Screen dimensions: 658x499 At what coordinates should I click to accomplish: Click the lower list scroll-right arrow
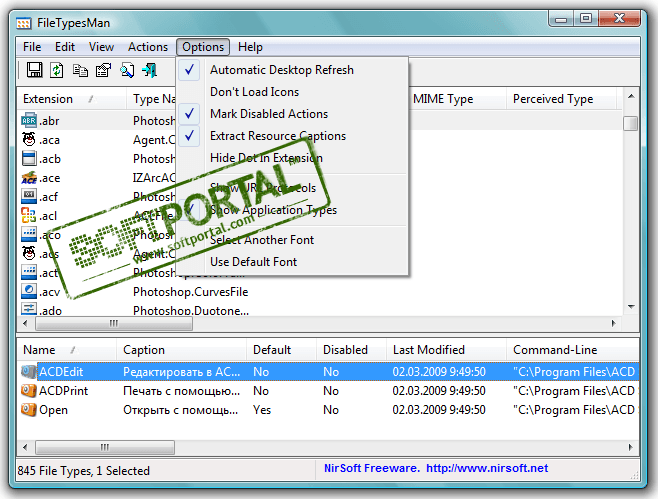coord(631,447)
